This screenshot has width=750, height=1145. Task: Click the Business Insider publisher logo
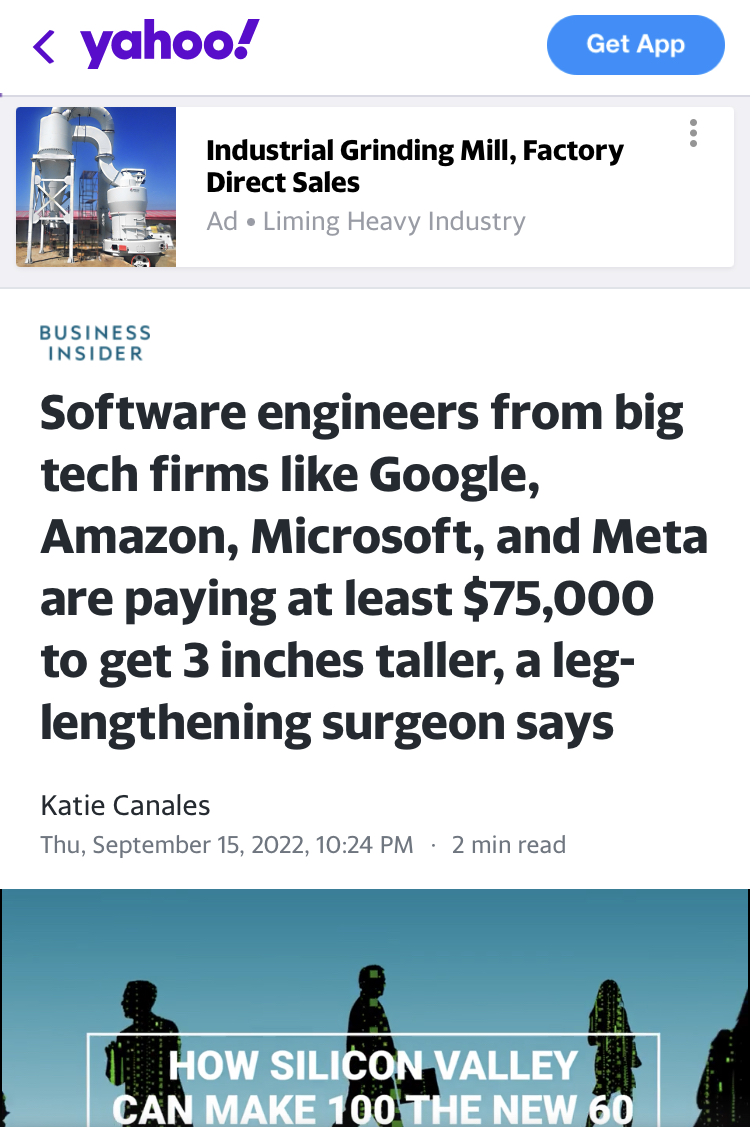95,343
